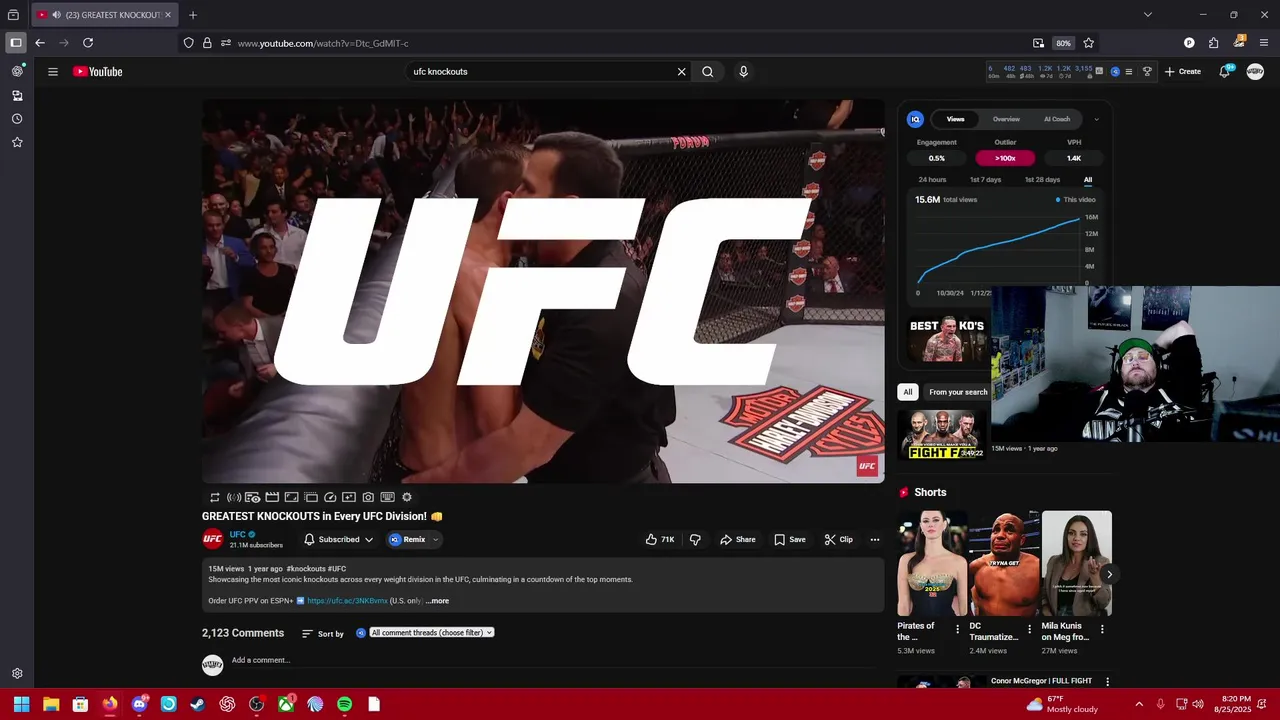This screenshot has height=720, width=1280.
Task: Click the browser address bar URL
Action: click(x=323, y=43)
